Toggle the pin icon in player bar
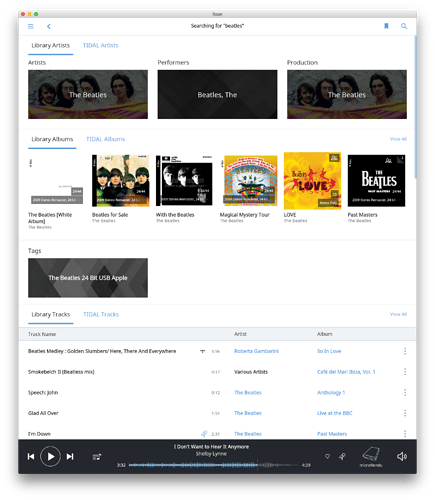Image resolution: width=435 pixels, height=500 pixels. [x=342, y=456]
